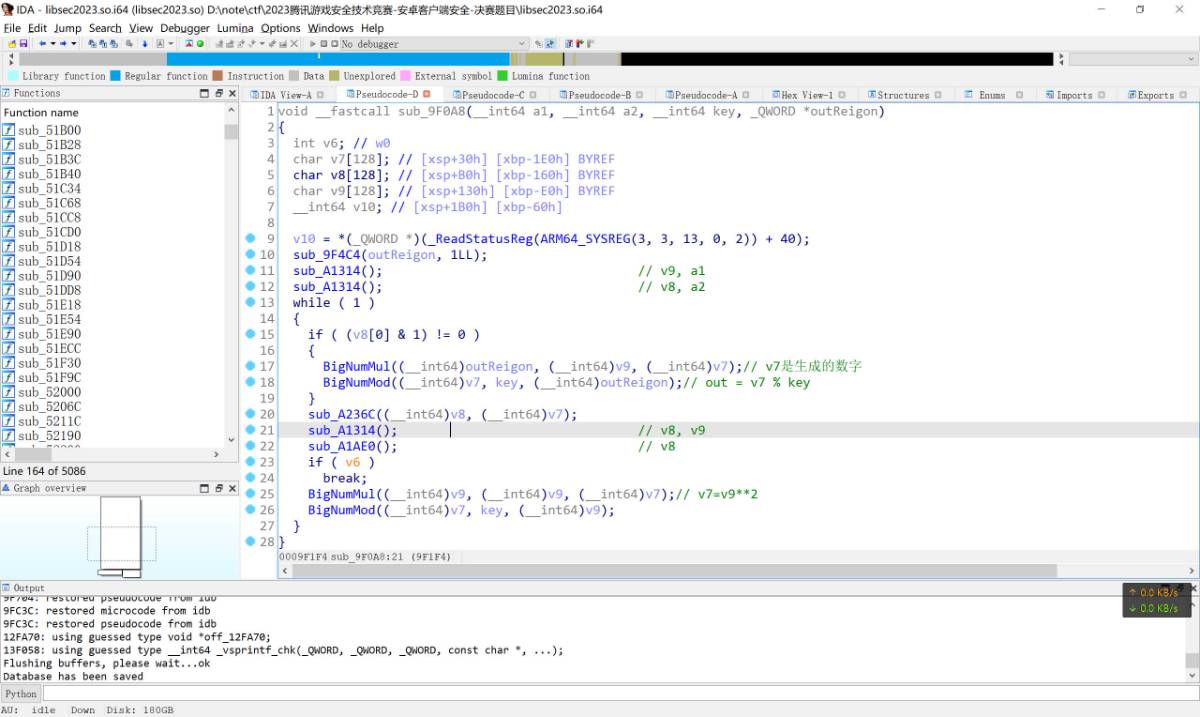
Task: Toggle breakpoint dot on line 10
Action: (x=250, y=254)
